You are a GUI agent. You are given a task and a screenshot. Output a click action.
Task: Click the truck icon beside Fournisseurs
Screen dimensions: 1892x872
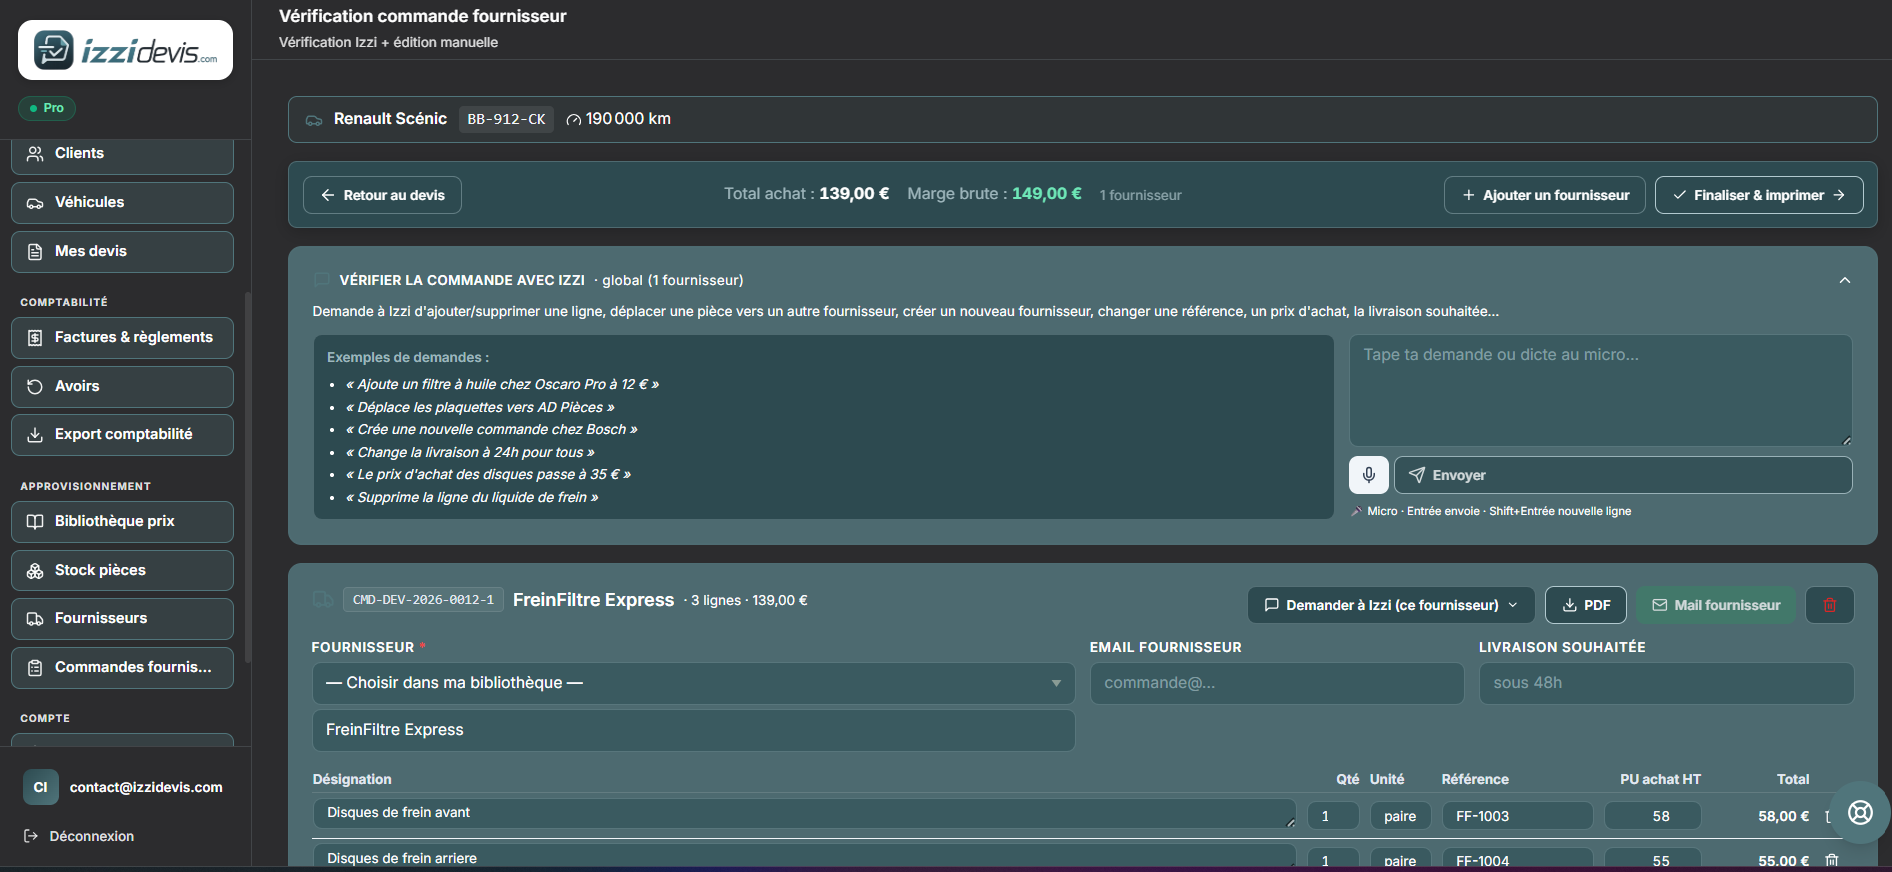(x=35, y=619)
